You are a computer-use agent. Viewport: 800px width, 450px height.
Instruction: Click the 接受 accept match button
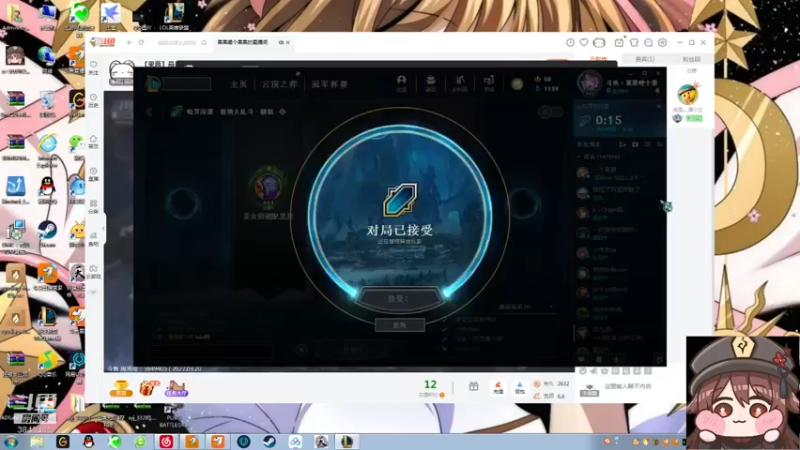tap(398, 299)
